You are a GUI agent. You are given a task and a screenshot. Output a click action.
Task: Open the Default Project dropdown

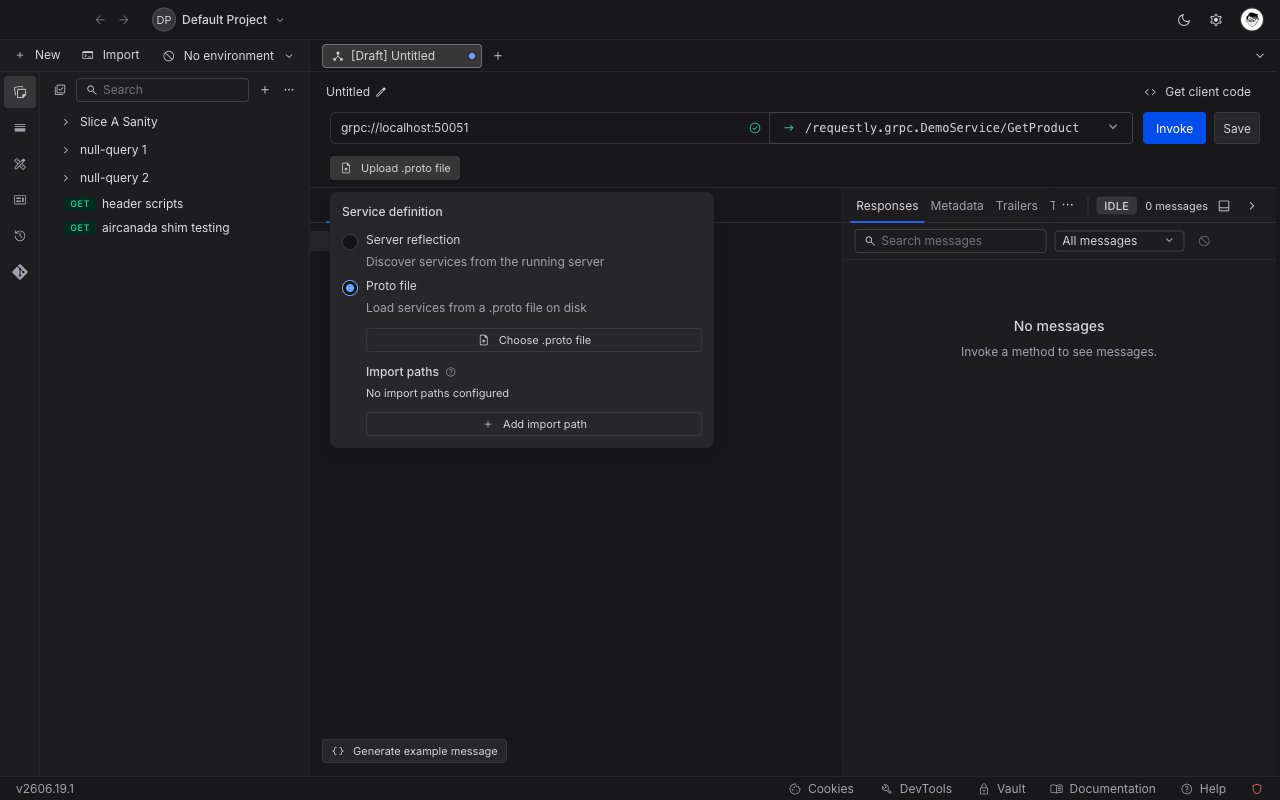[x=219, y=20]
